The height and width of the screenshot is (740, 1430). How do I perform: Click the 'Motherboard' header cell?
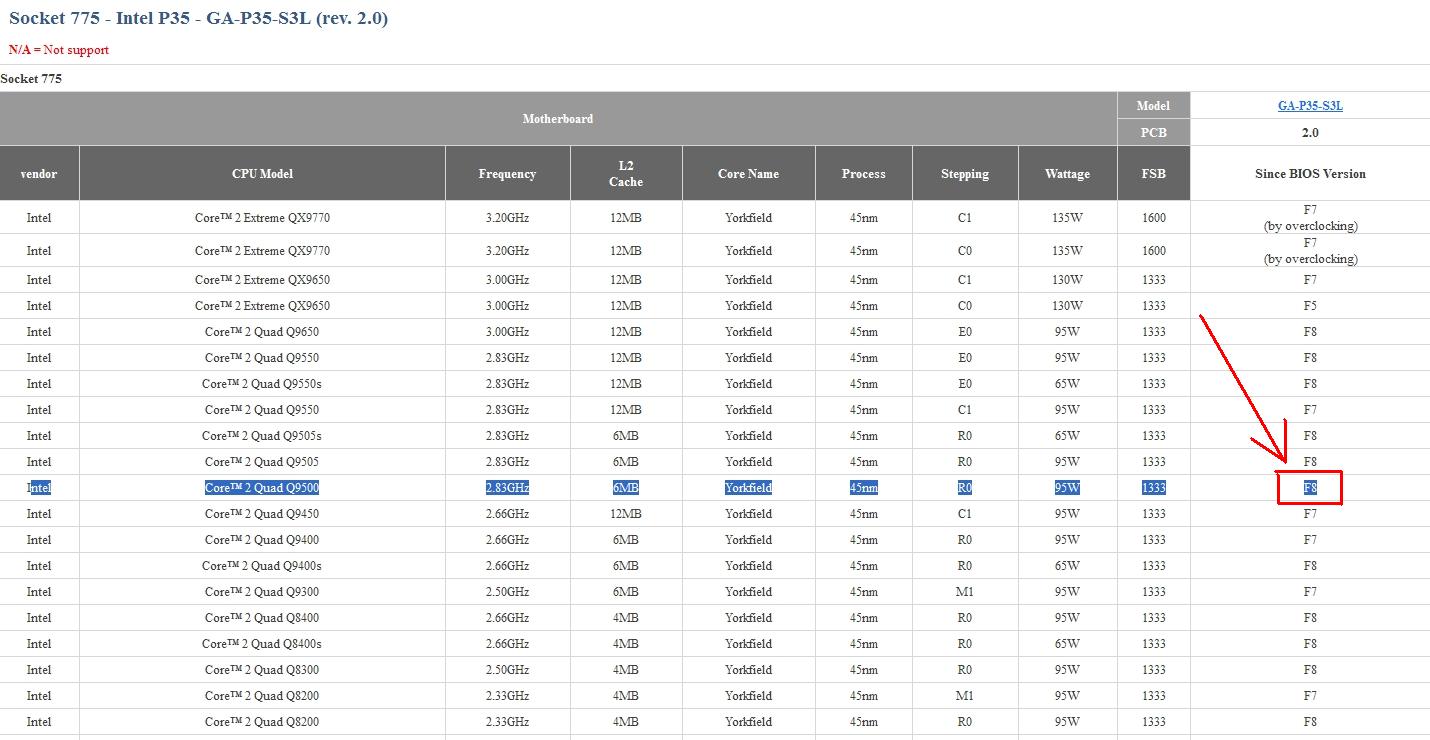coord(558,119)
